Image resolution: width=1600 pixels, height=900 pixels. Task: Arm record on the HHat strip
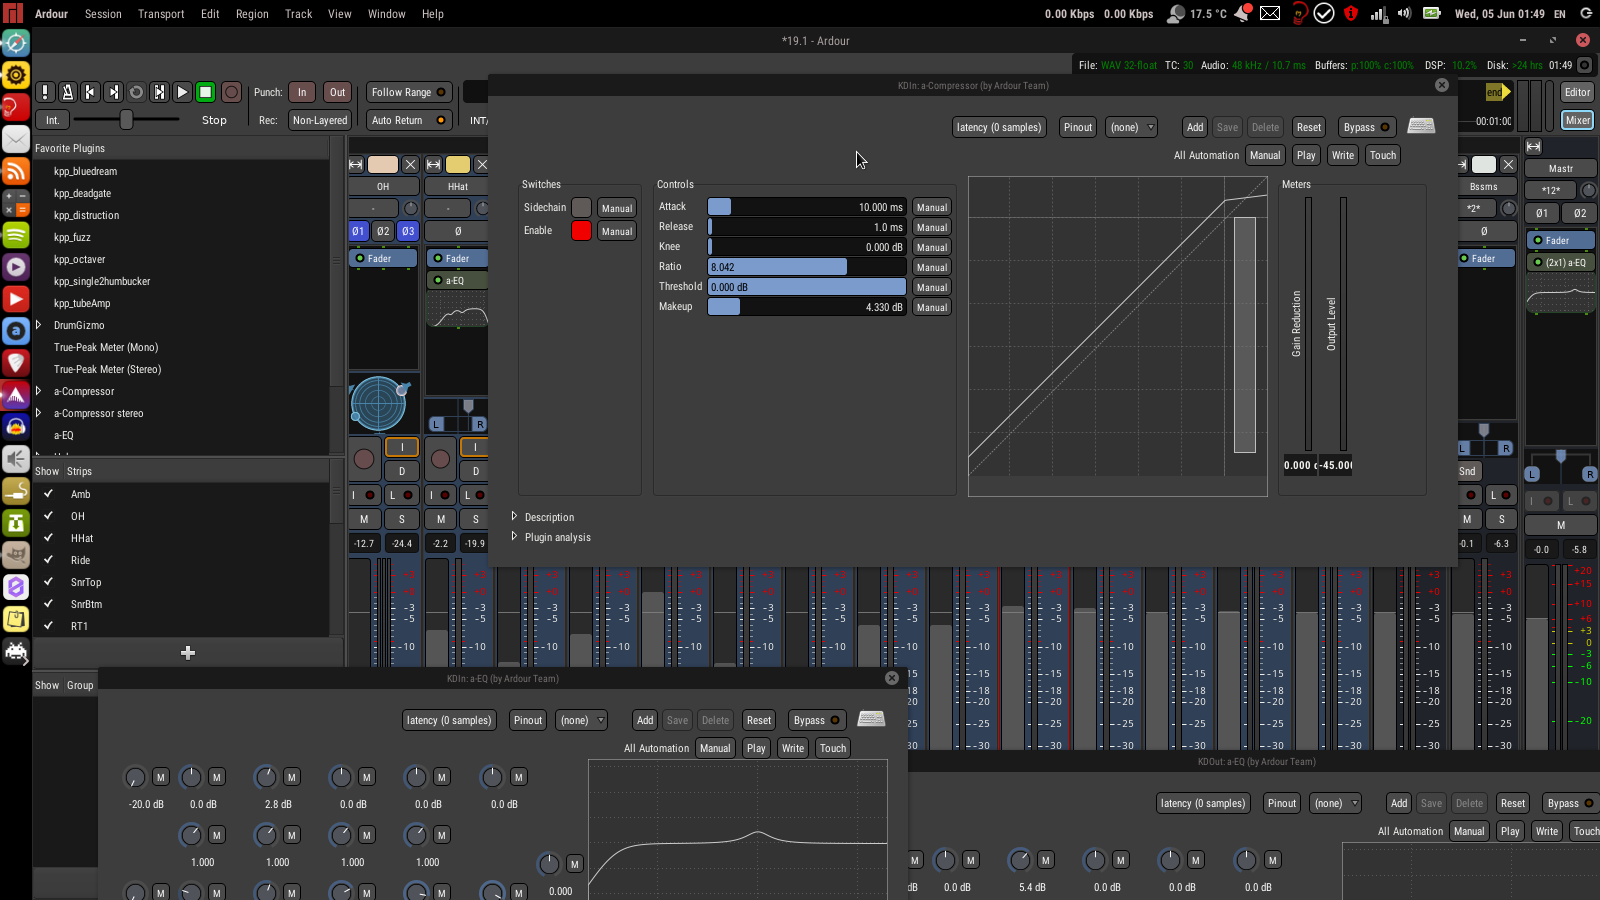(440, 459)
